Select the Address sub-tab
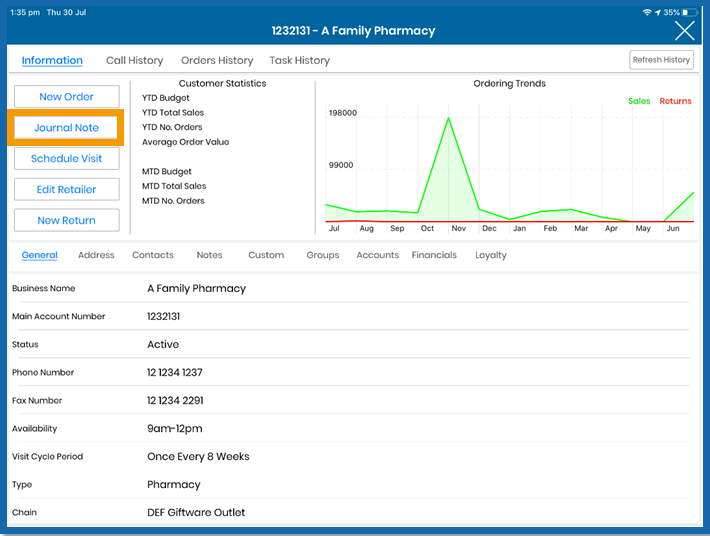The width and height of the screenshot is (710, 536). tap(96, 255)
